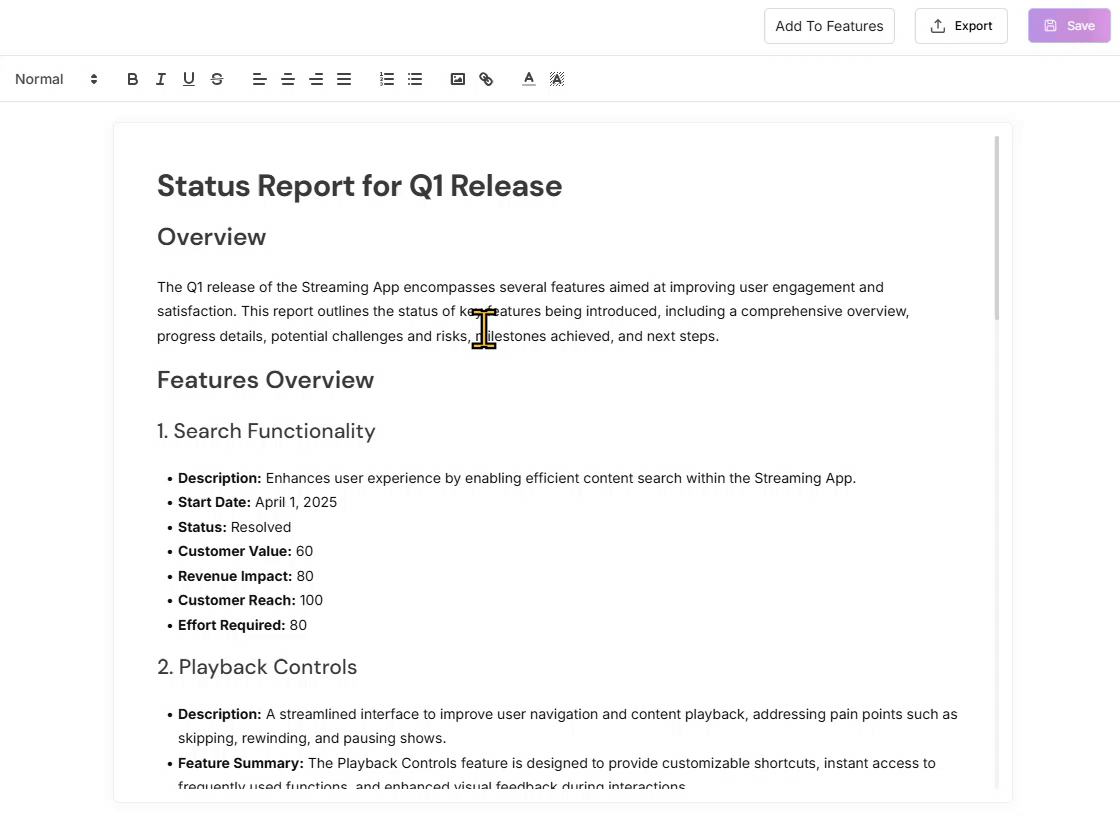
Task: Click the 'Status: Resolved' bullet
Action: (234, 527)
